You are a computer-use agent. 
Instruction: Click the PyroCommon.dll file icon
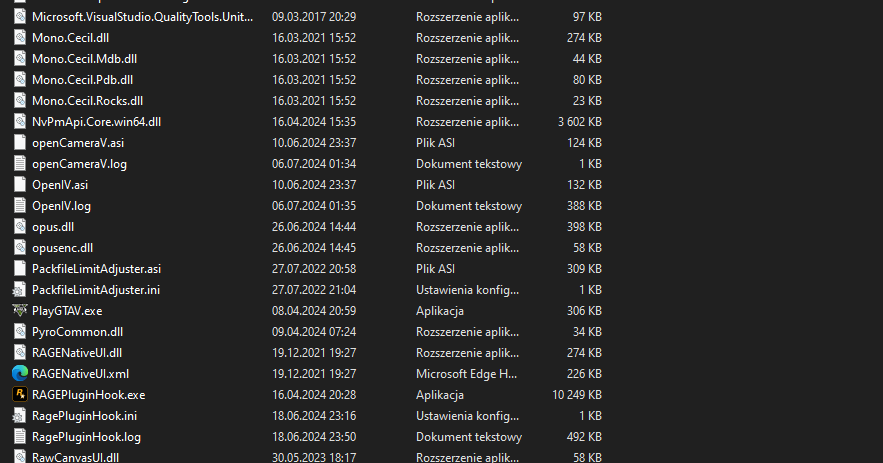(19, 331)
